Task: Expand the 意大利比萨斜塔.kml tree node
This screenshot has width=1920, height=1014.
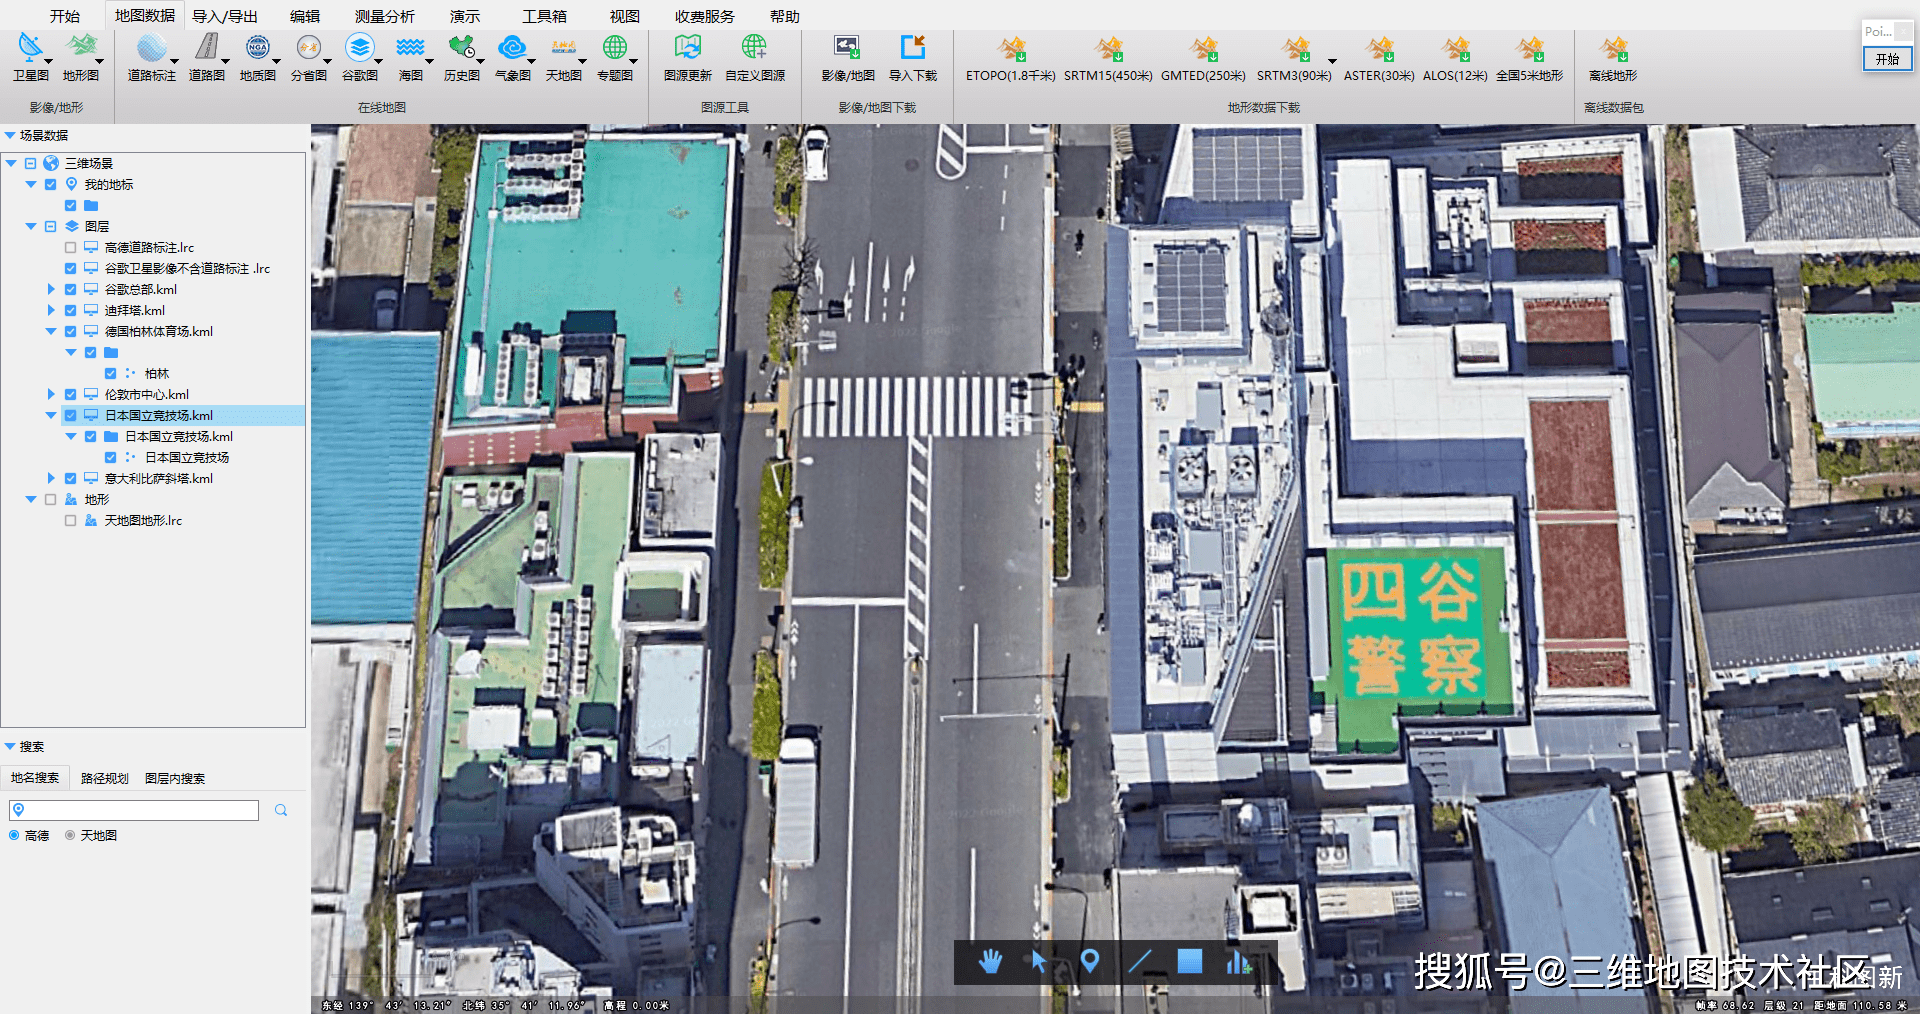Action: [x=51, y=478]
